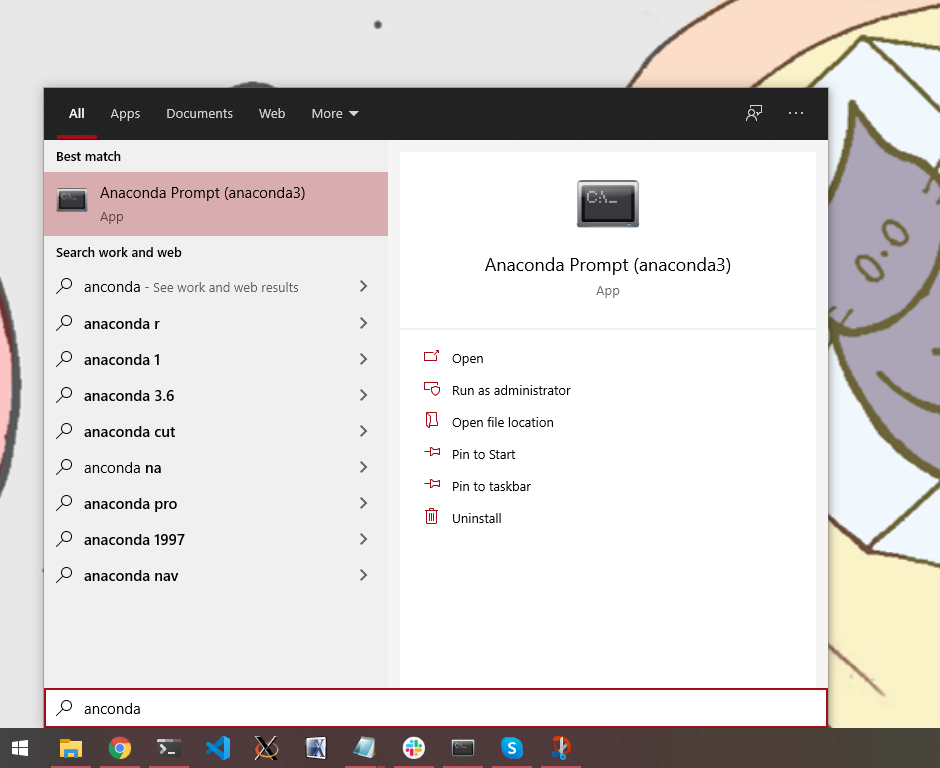The image size is (940, 768).
Task: Switch to the Apps tab
Action: (125, 113)
